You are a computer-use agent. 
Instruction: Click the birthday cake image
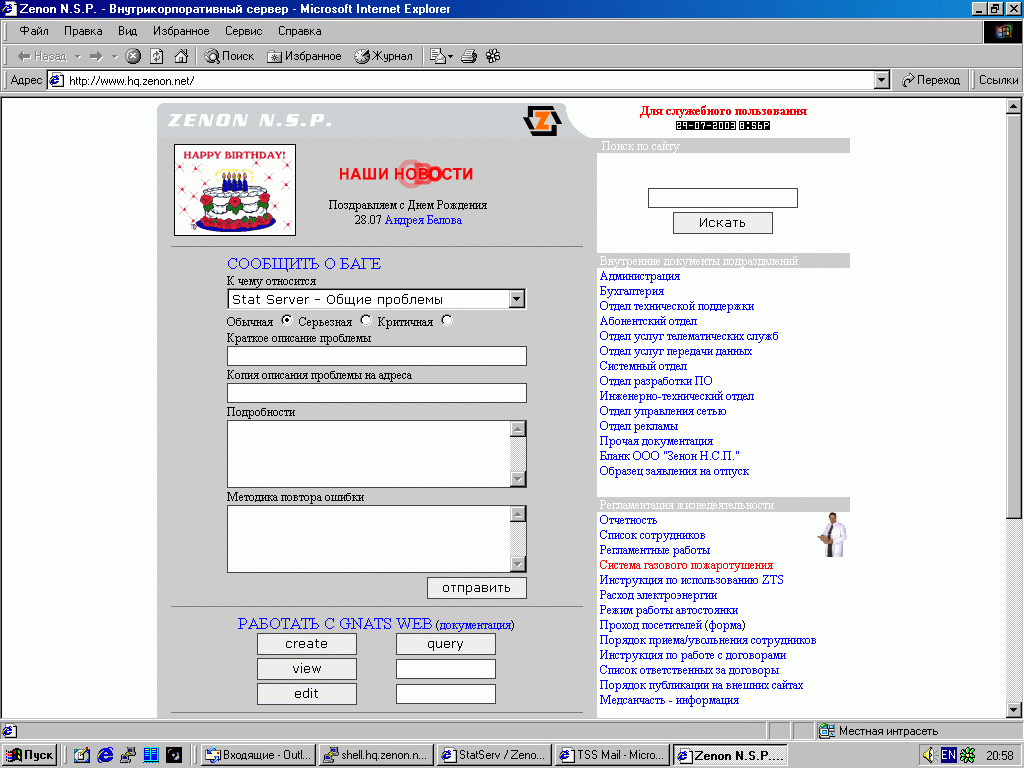point(235,189)
